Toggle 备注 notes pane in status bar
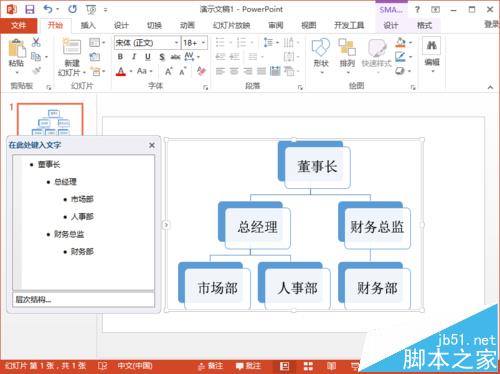 (210, 366)
